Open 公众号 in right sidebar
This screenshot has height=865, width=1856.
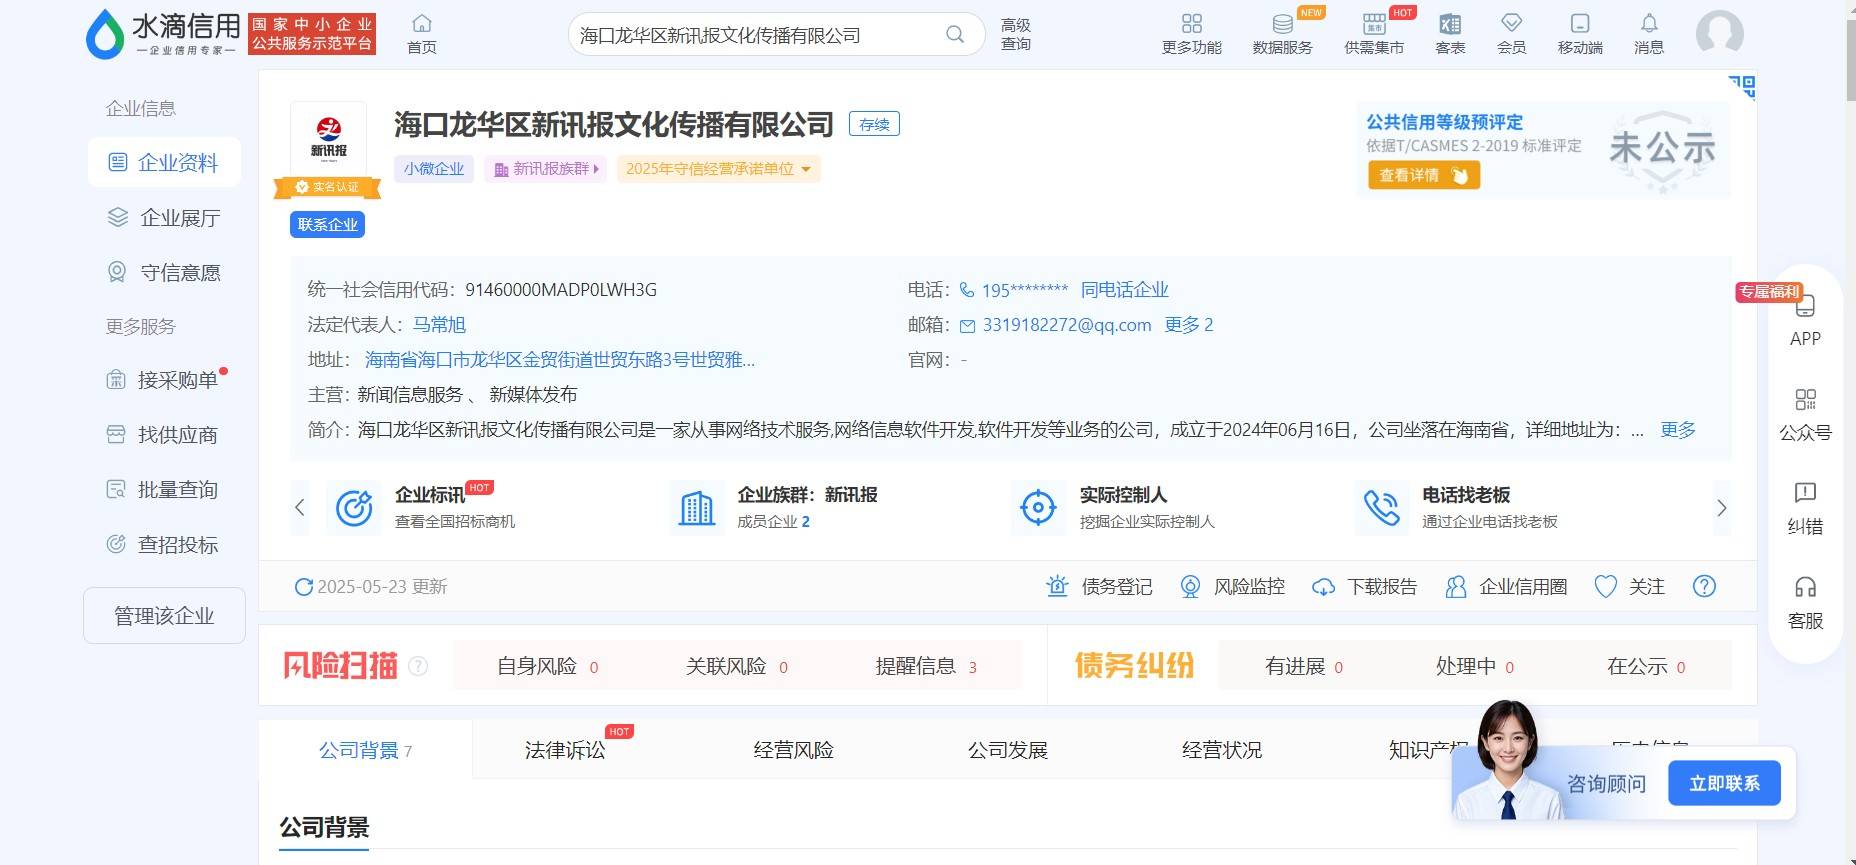1805,415
